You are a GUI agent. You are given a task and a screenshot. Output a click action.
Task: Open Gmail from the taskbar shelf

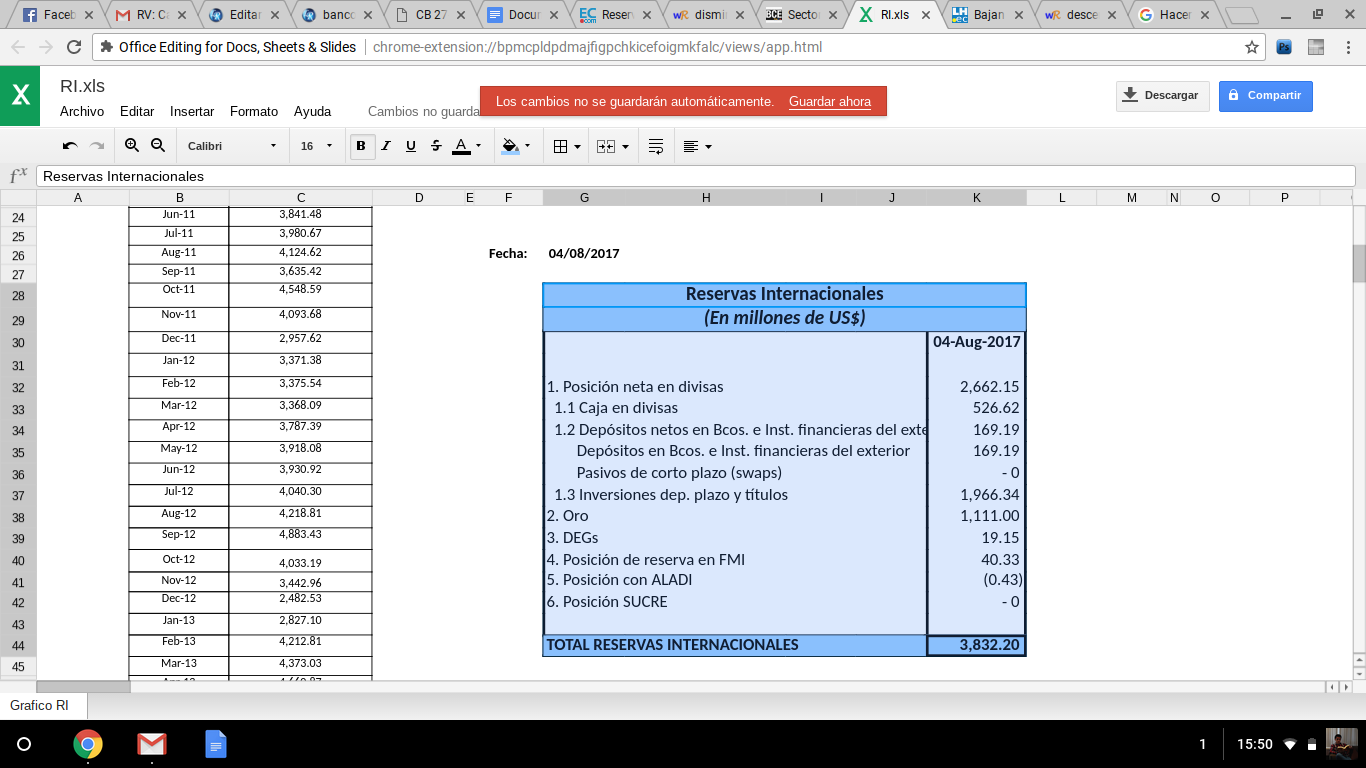coord(152,744)
